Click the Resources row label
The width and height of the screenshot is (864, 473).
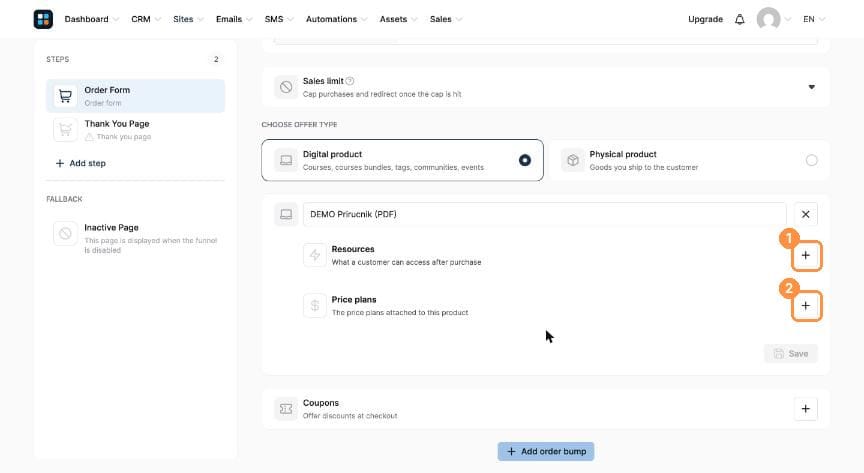pos(353,249)
